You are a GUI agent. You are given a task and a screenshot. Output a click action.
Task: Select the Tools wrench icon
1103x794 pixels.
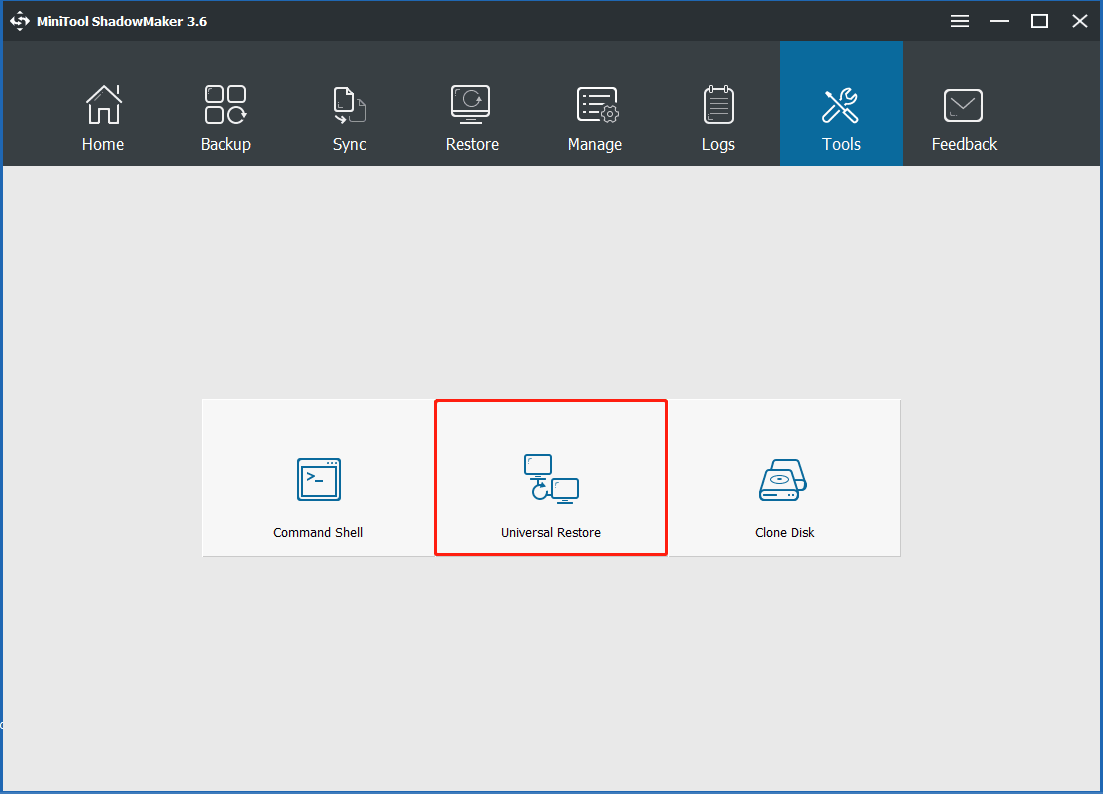pos(841,105)
